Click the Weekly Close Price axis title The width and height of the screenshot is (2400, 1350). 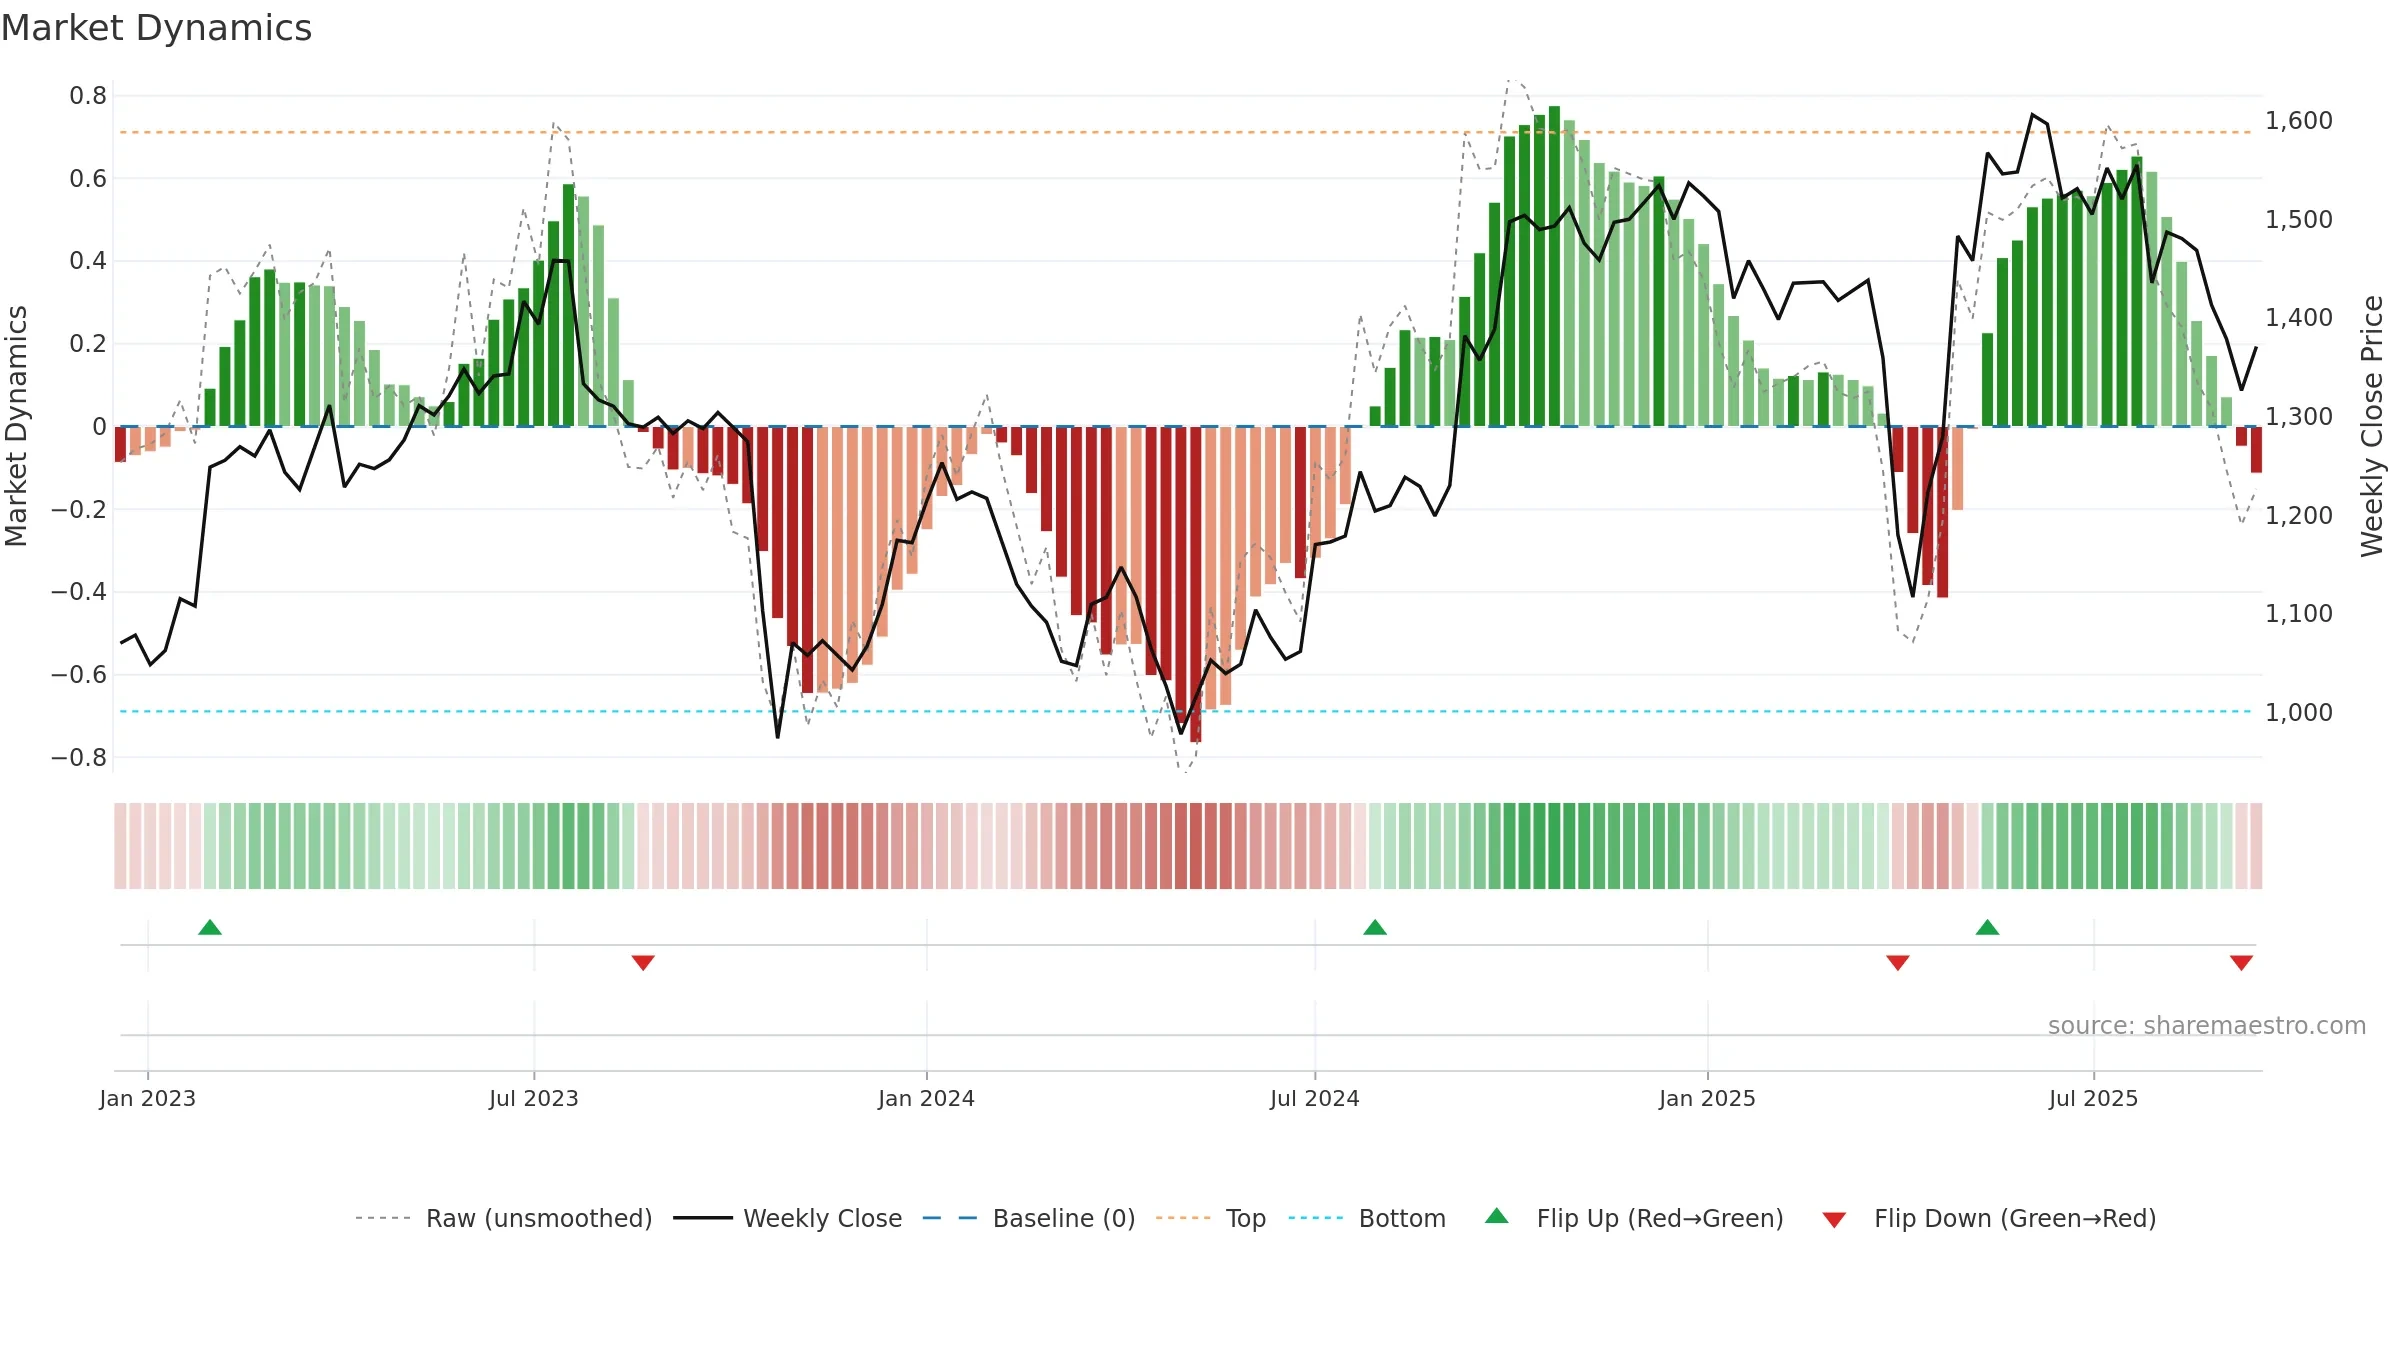pyautogui.click(x=2372, y=426)
